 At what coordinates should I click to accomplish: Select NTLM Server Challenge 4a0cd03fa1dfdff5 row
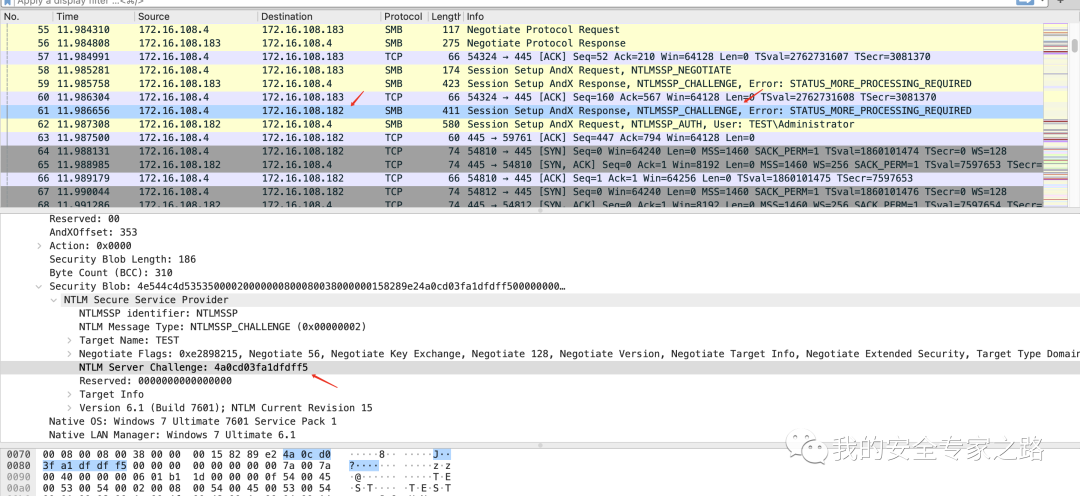pos(540,367)
